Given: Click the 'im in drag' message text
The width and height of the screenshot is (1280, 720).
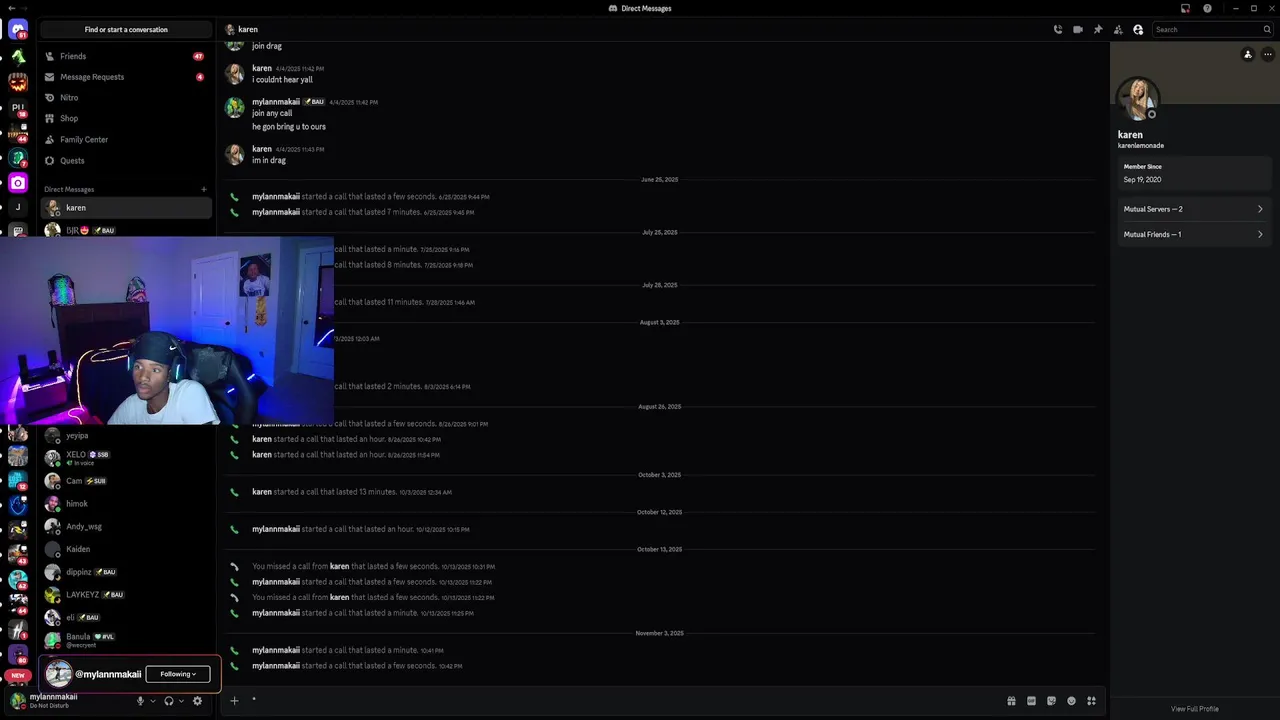Looking at the screenshot, I should click(269, 161).
